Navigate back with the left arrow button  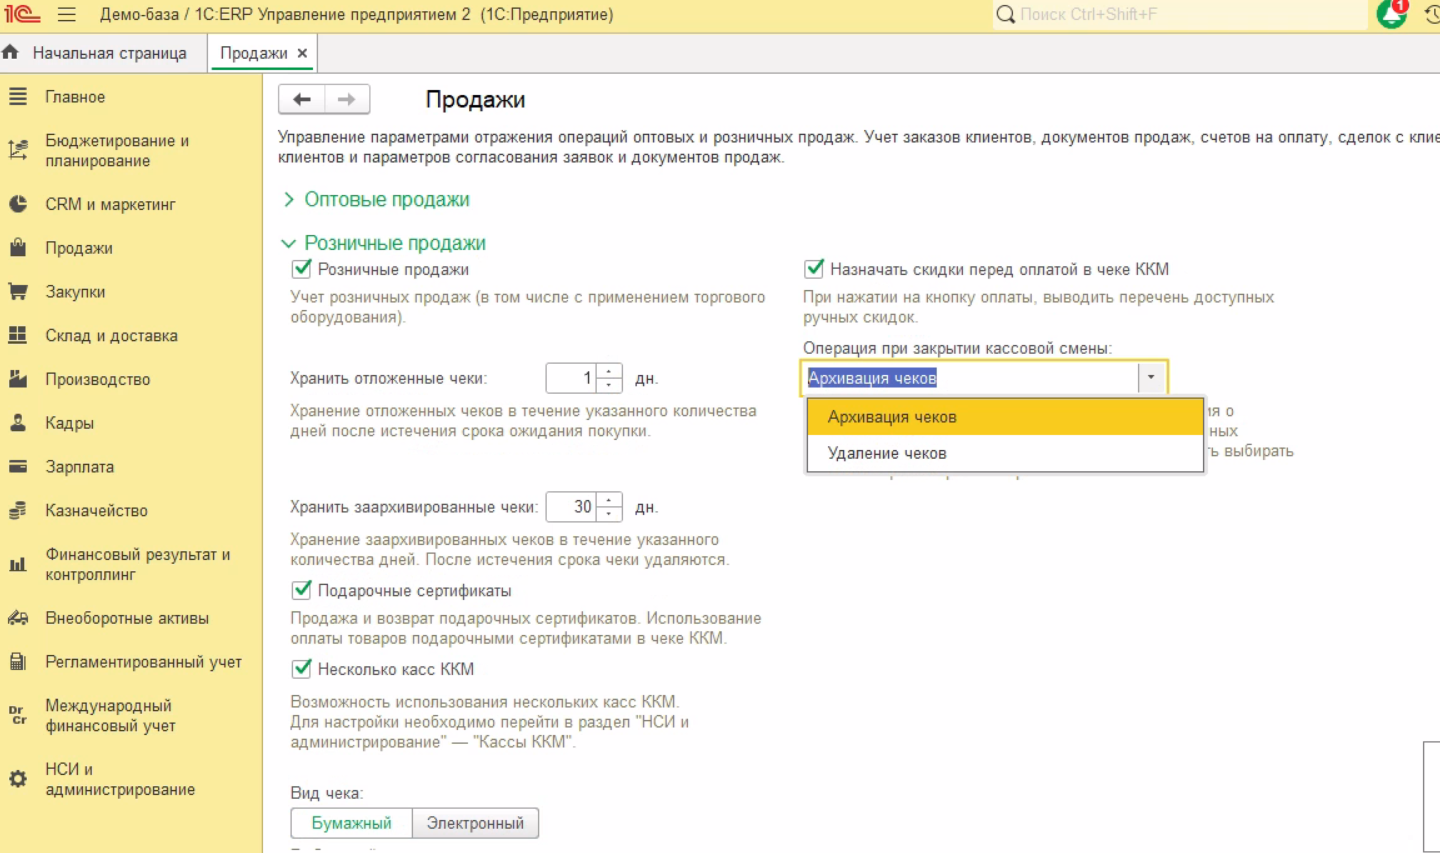302,99
